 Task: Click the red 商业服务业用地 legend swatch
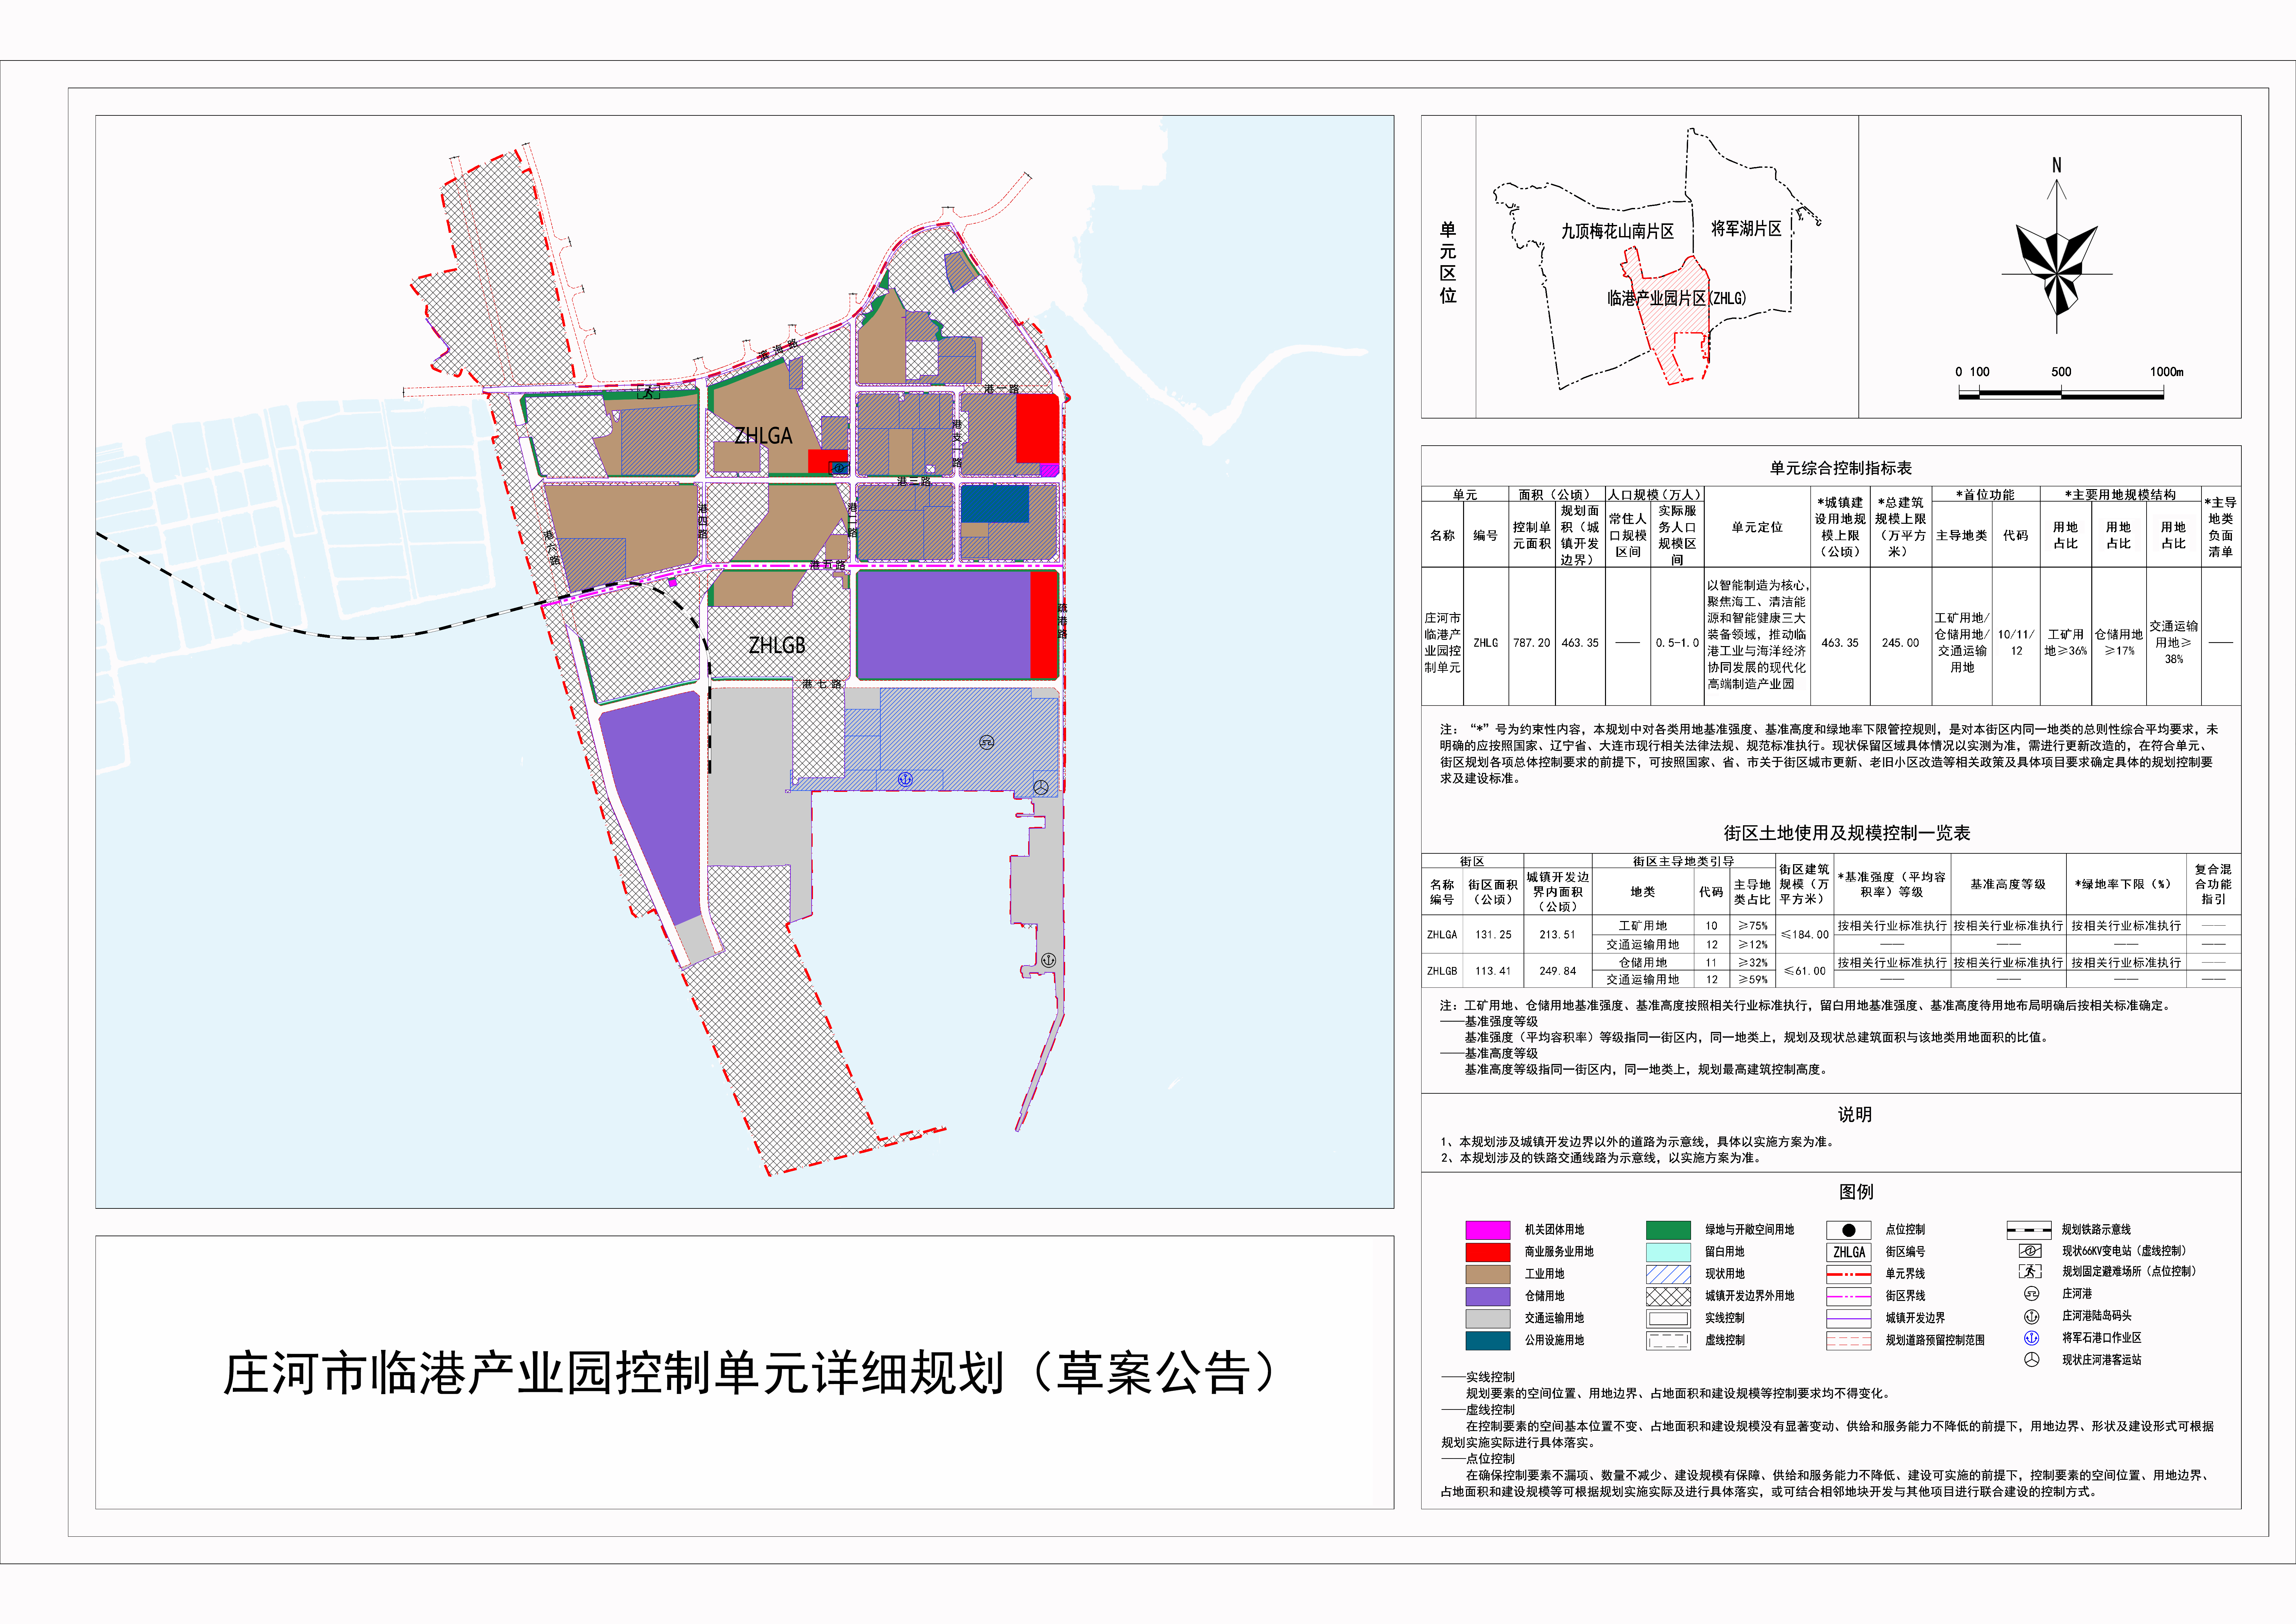point(1488,1252)
